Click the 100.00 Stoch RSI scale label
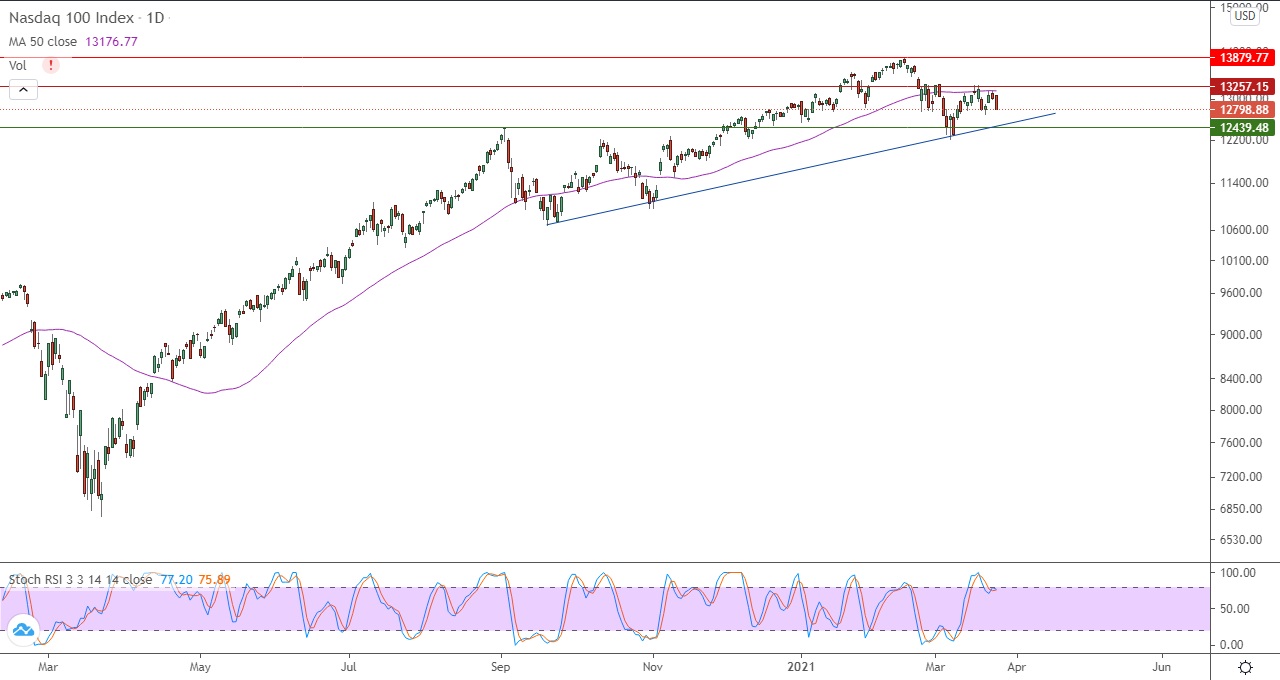Image resolution: width=1280 pixels, height=680 pixels. [x=1238, y=573]
